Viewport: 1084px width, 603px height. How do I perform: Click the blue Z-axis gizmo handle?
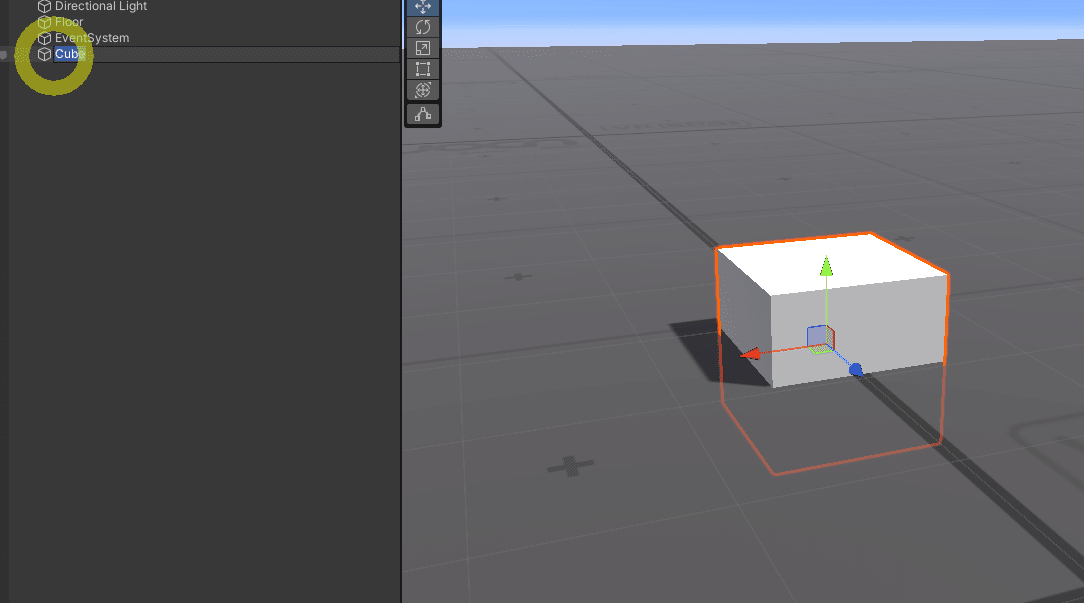(856, 370)
